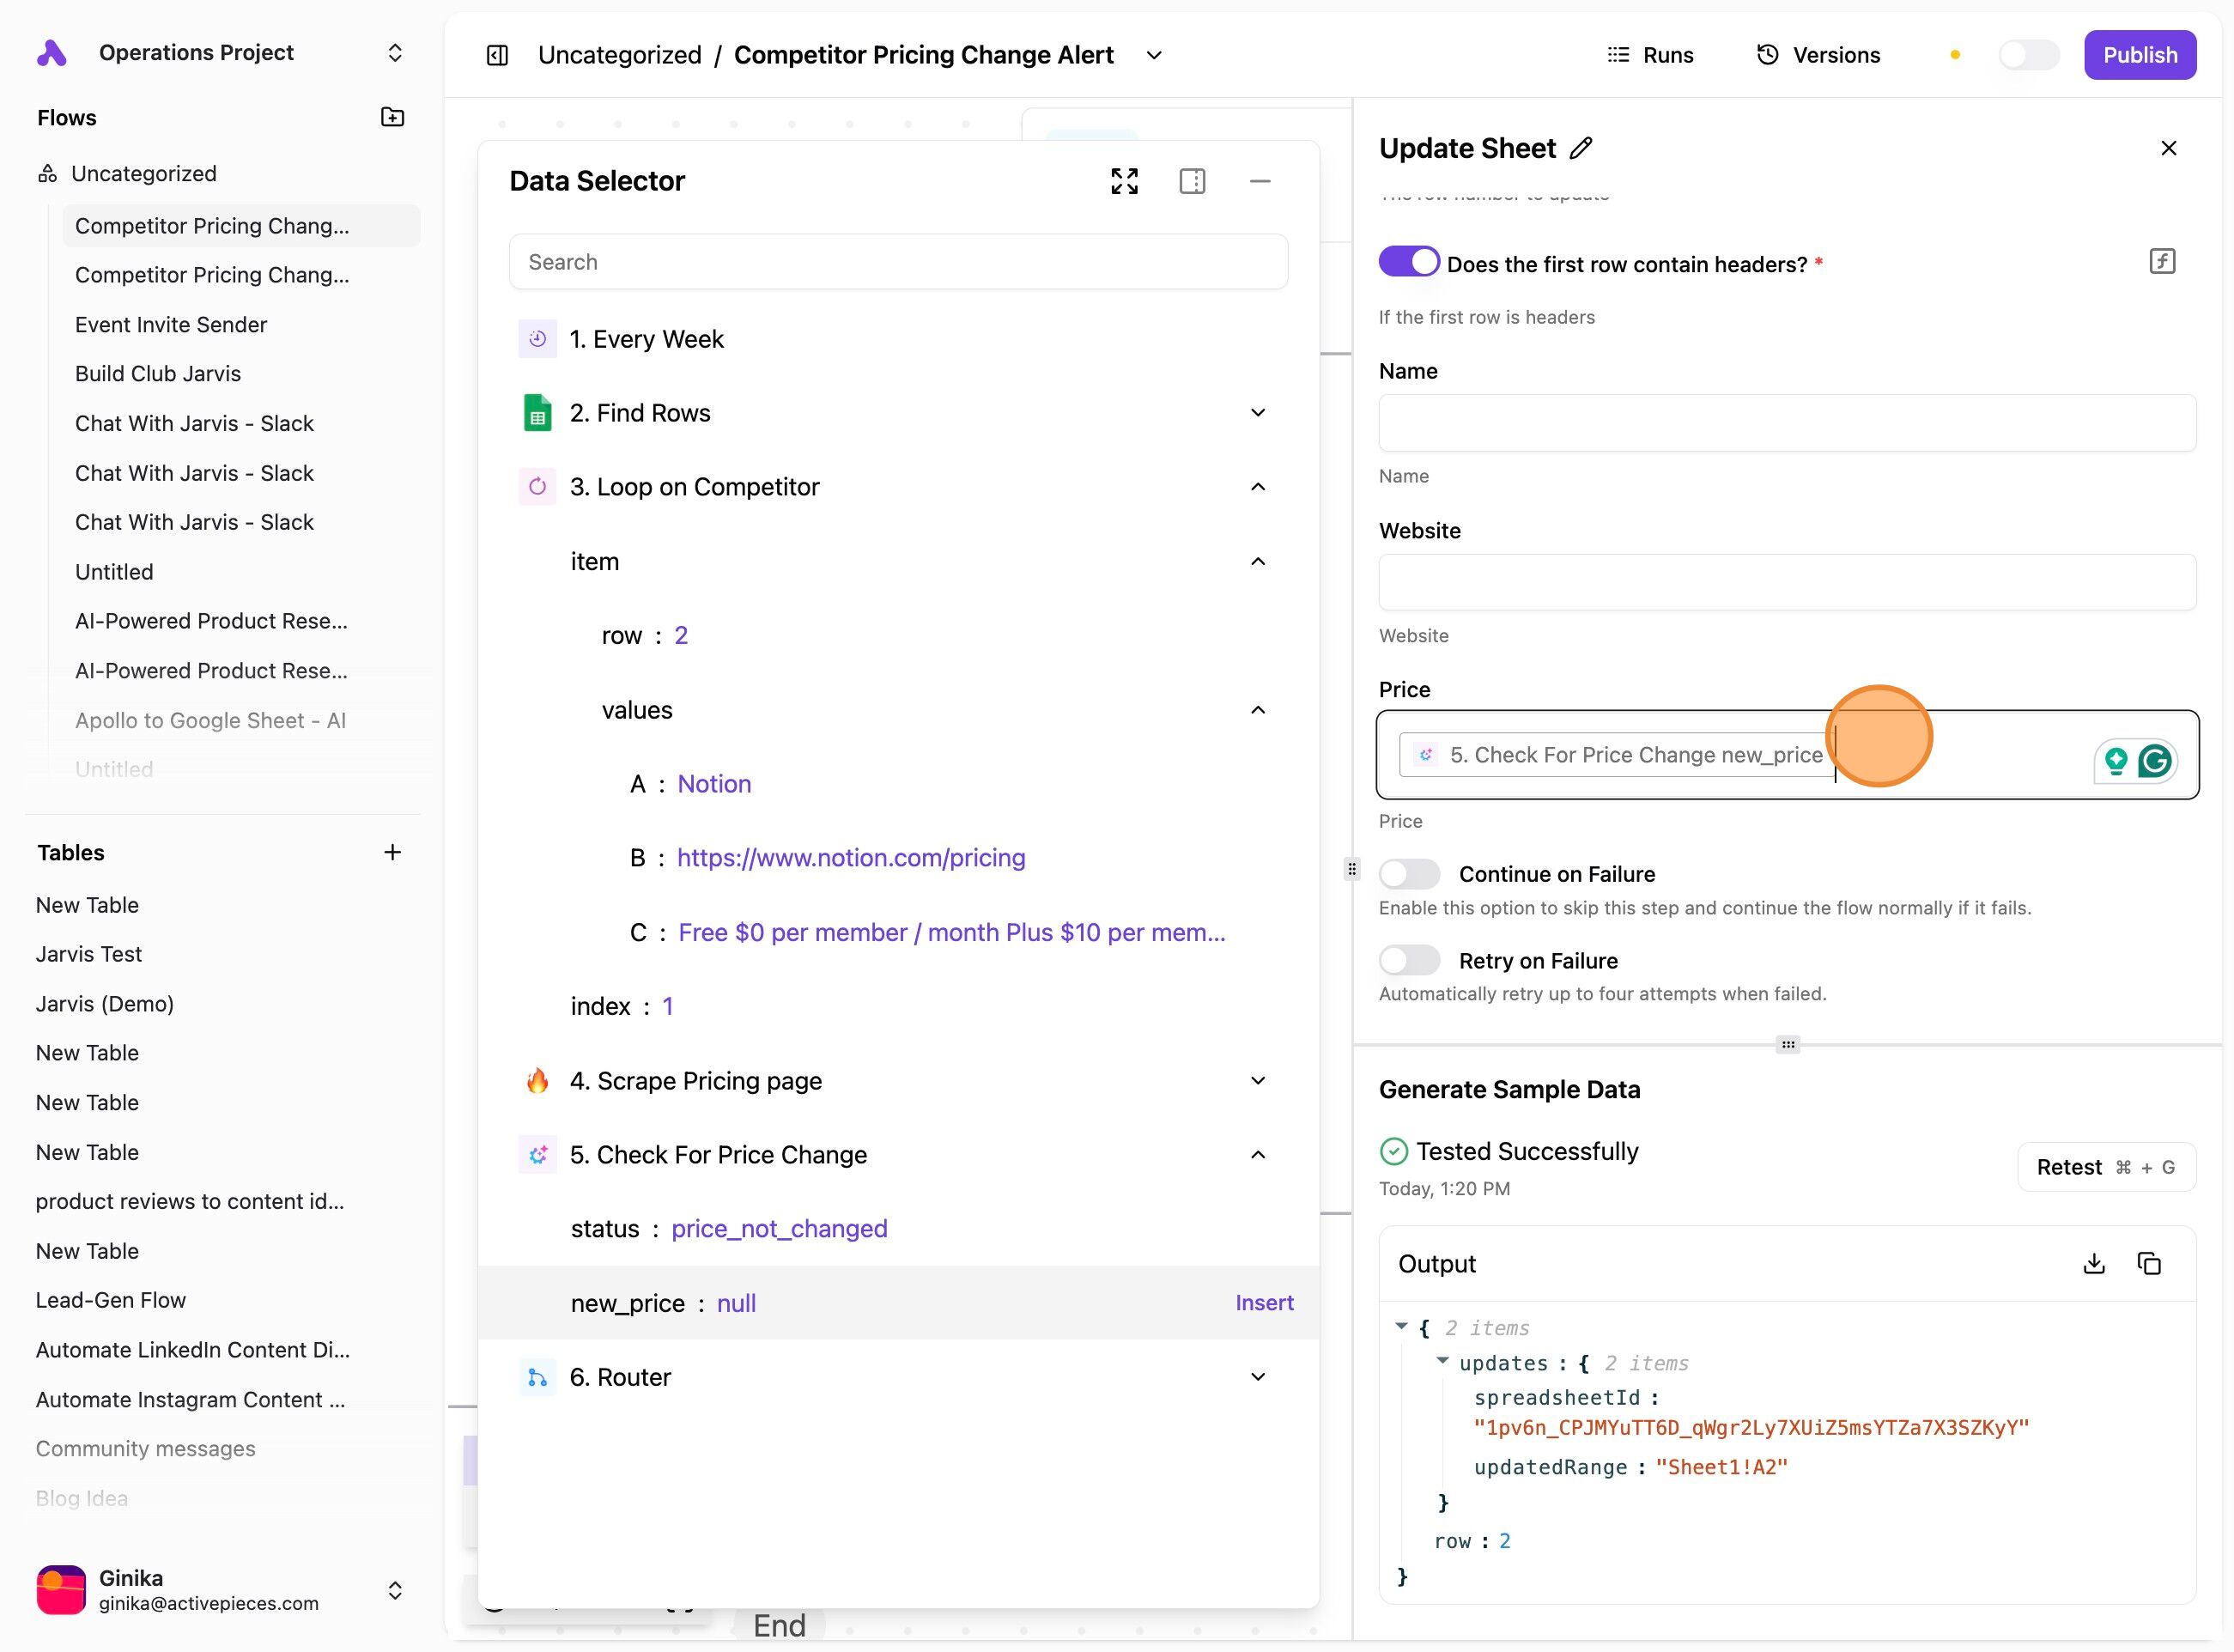Screen dimensions: 2234x1652
Task: Click the dynamic value icon for the headers option
Action: pyautogui.click(x=2162, y=262)
